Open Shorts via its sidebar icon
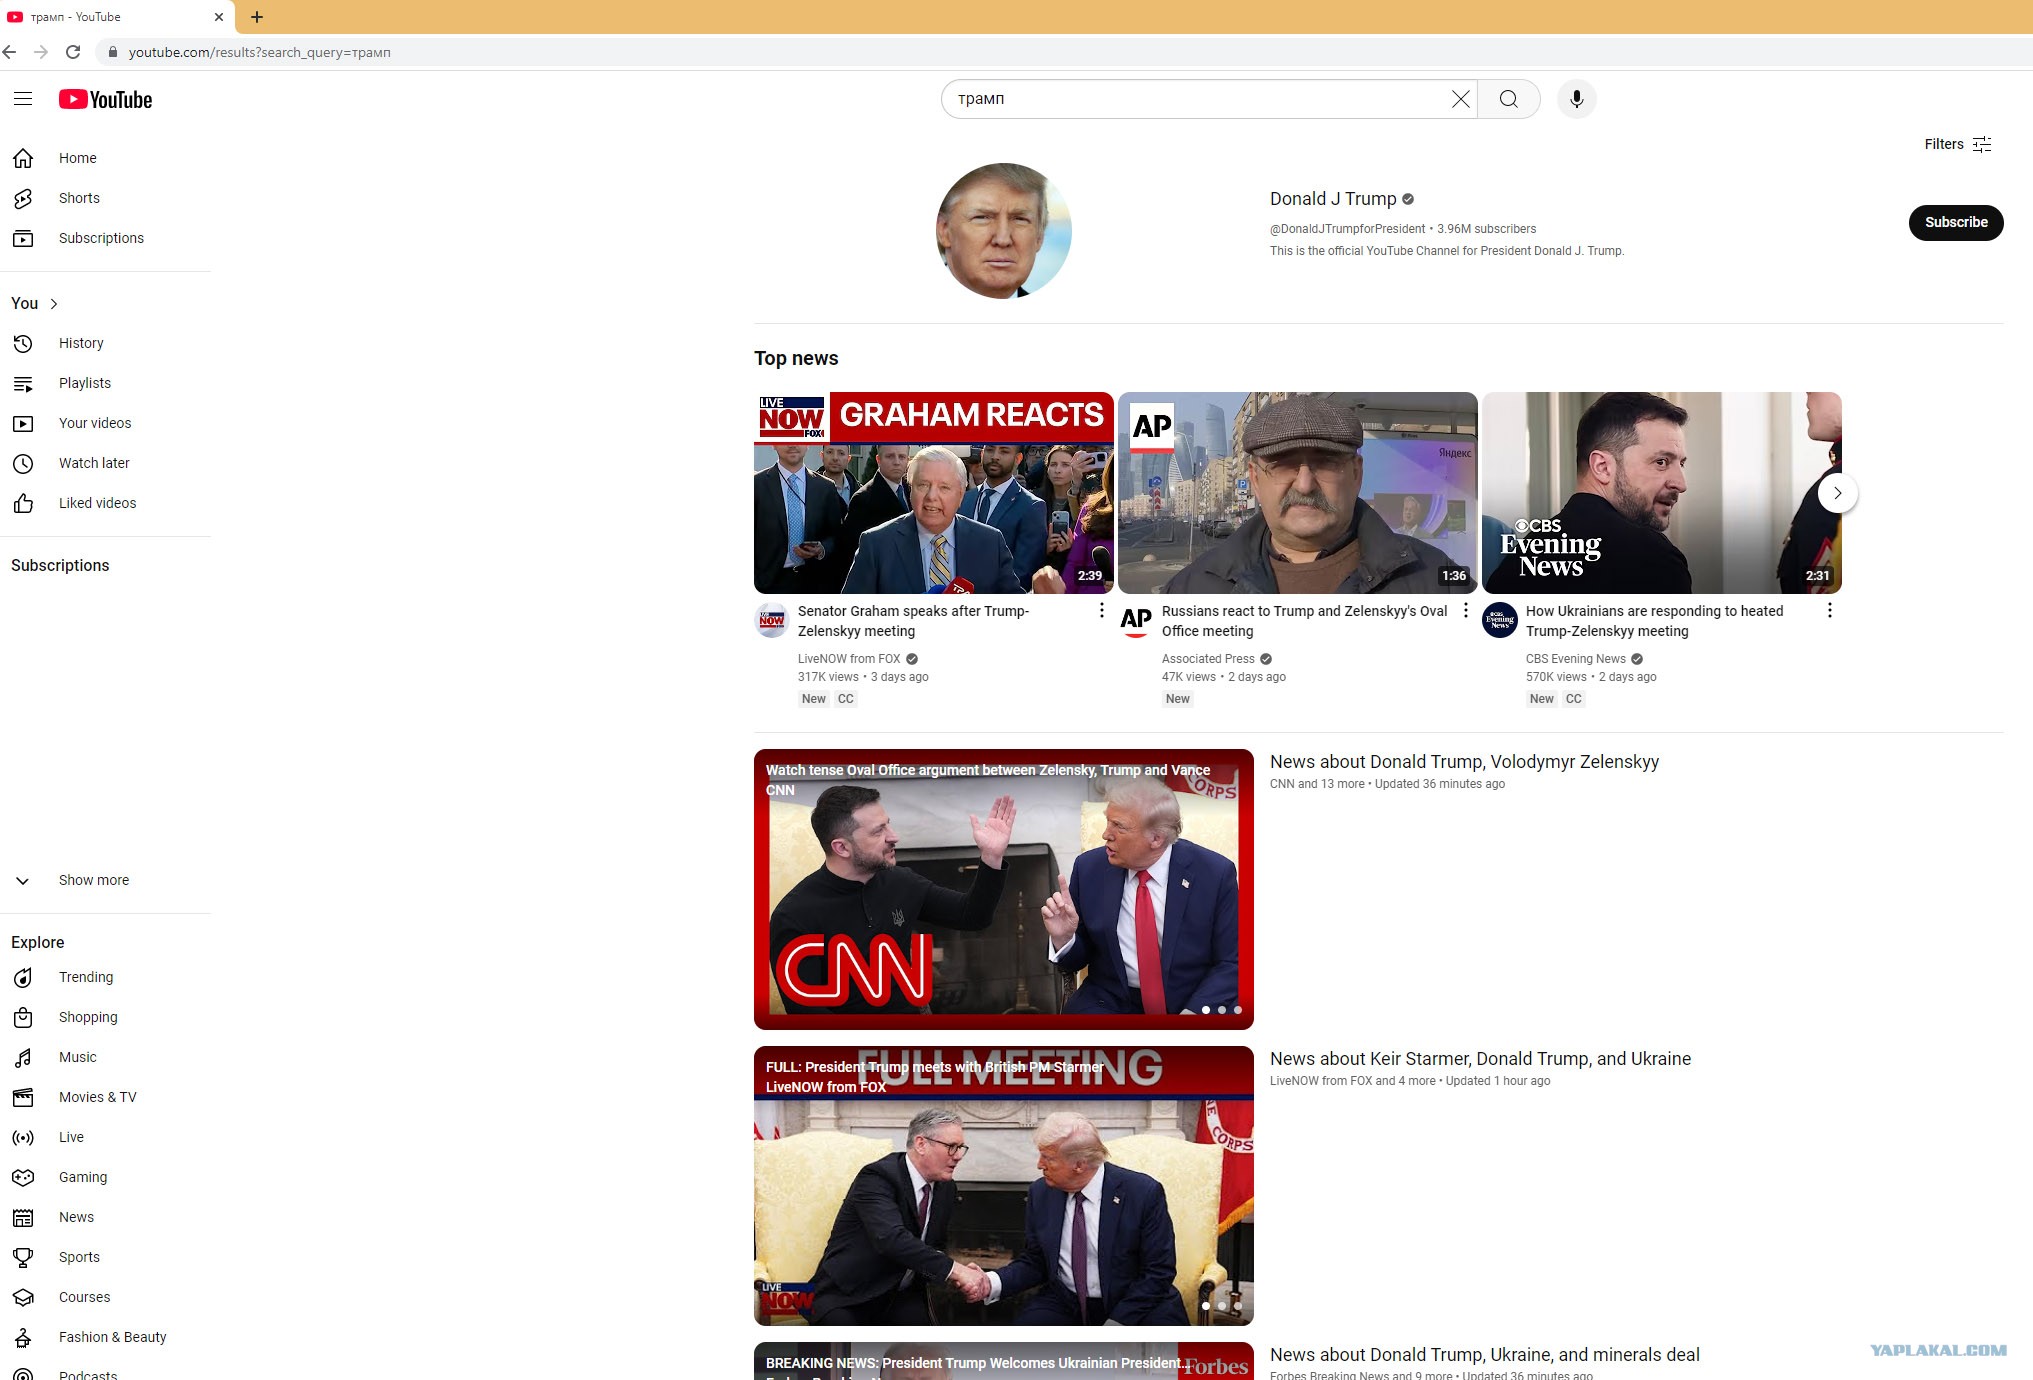The width and height of the screenshot is (2033, 1380). tap(23, 198)
